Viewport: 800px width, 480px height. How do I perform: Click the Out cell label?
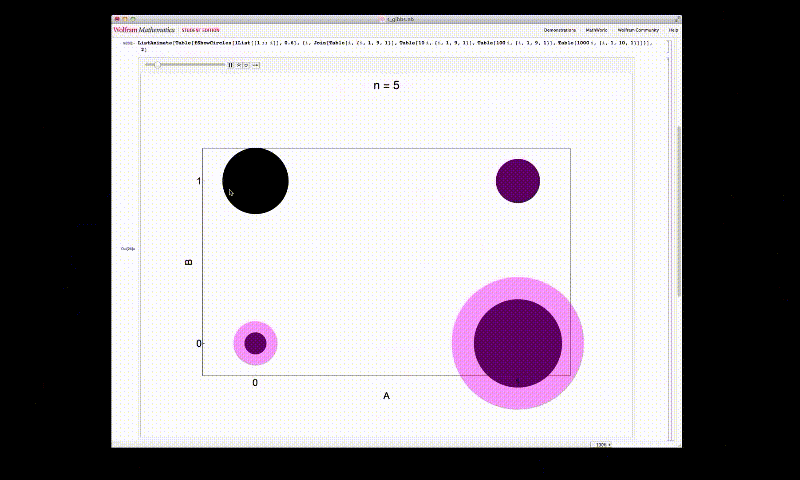coord(128,248)
